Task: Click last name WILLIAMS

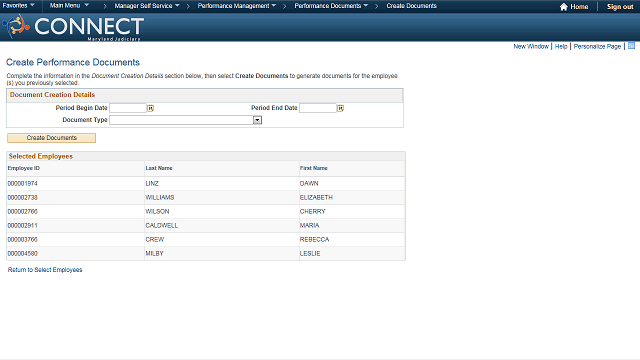Action: point(160,198)
